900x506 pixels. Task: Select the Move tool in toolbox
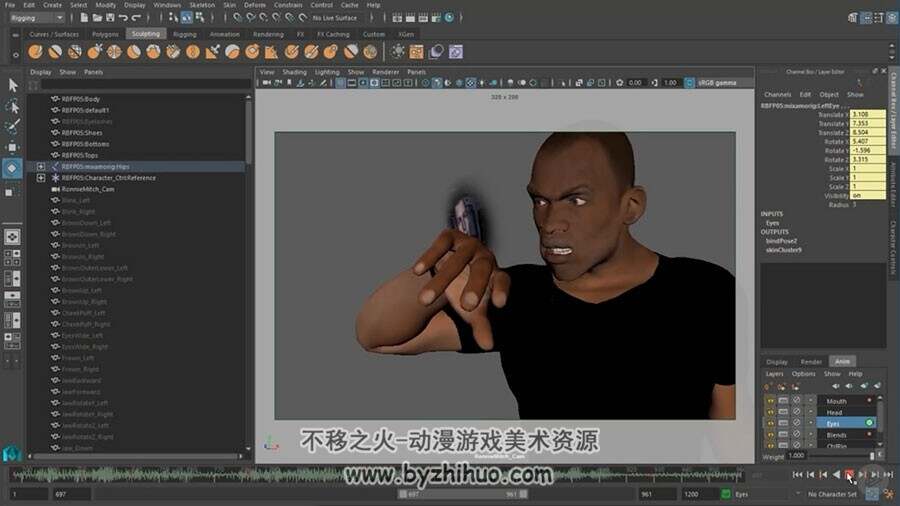click(x=13, y=147)
